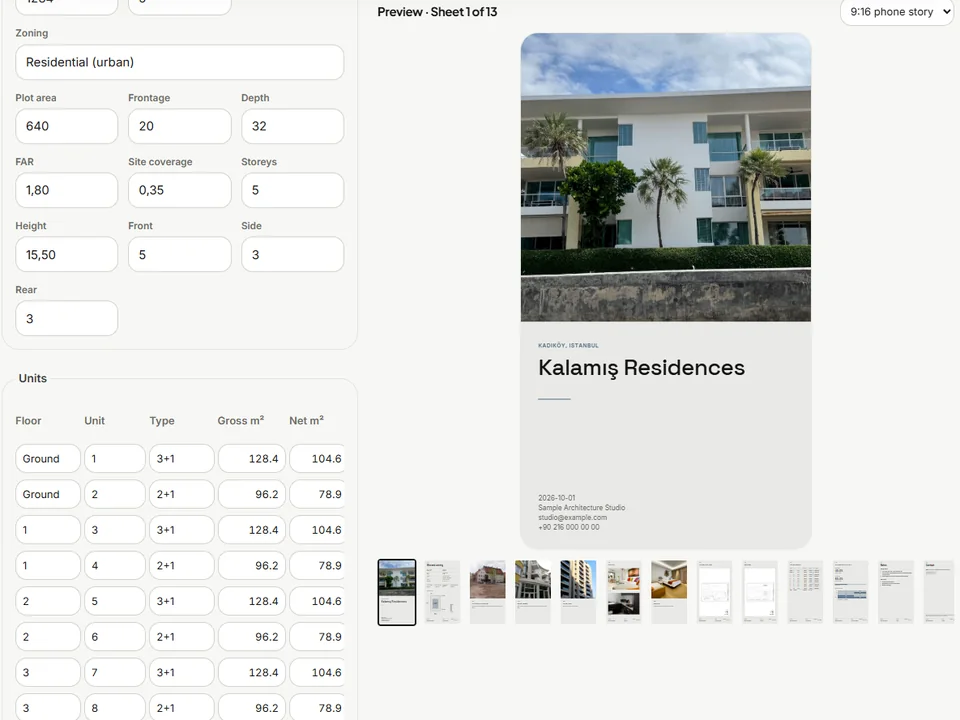Select the sheet thumbnail with blue bar chart
960x720 pixels.
(850, 592)
